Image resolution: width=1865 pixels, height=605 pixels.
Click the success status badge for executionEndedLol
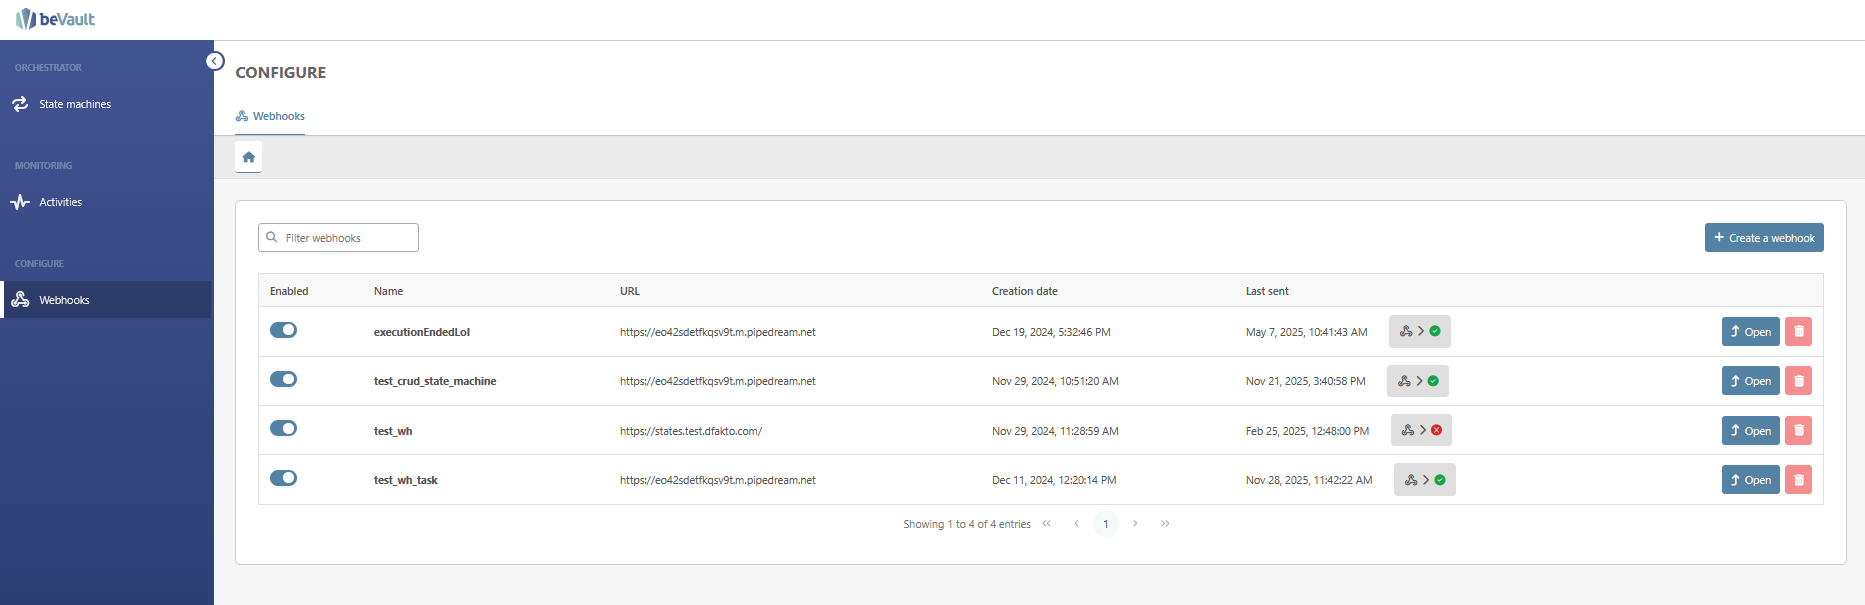(x=1419, y=331)
